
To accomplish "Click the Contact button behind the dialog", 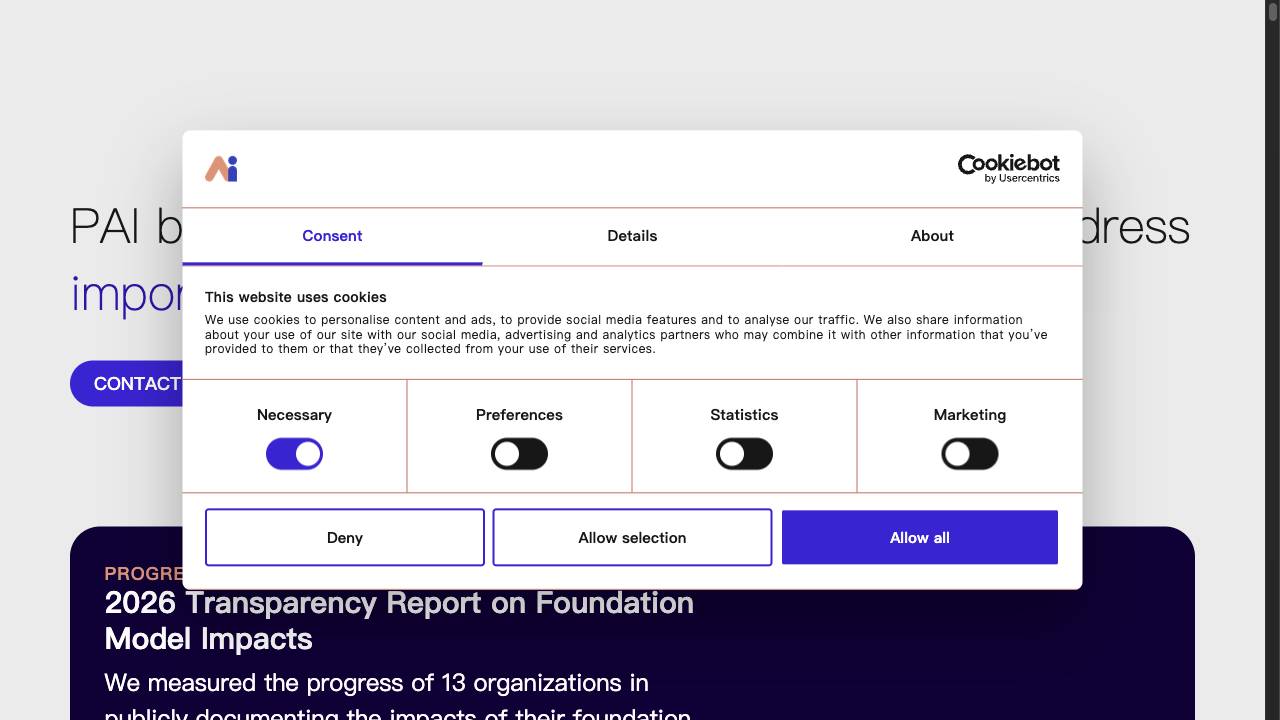I will (127, 384).
